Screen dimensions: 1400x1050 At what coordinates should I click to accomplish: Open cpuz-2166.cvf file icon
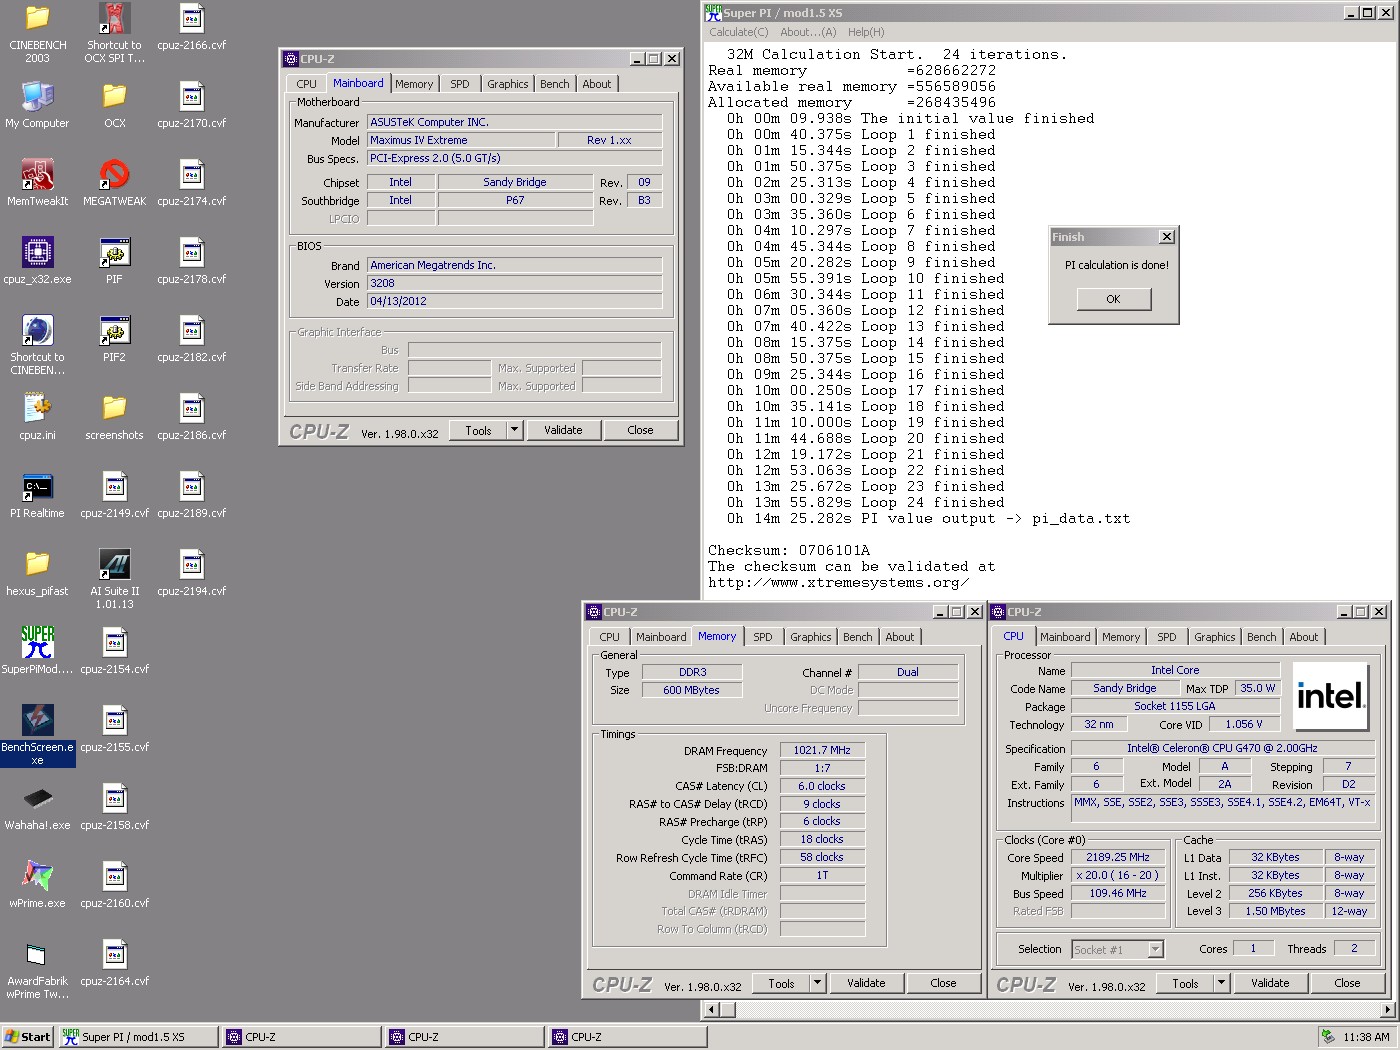[191, 19]
